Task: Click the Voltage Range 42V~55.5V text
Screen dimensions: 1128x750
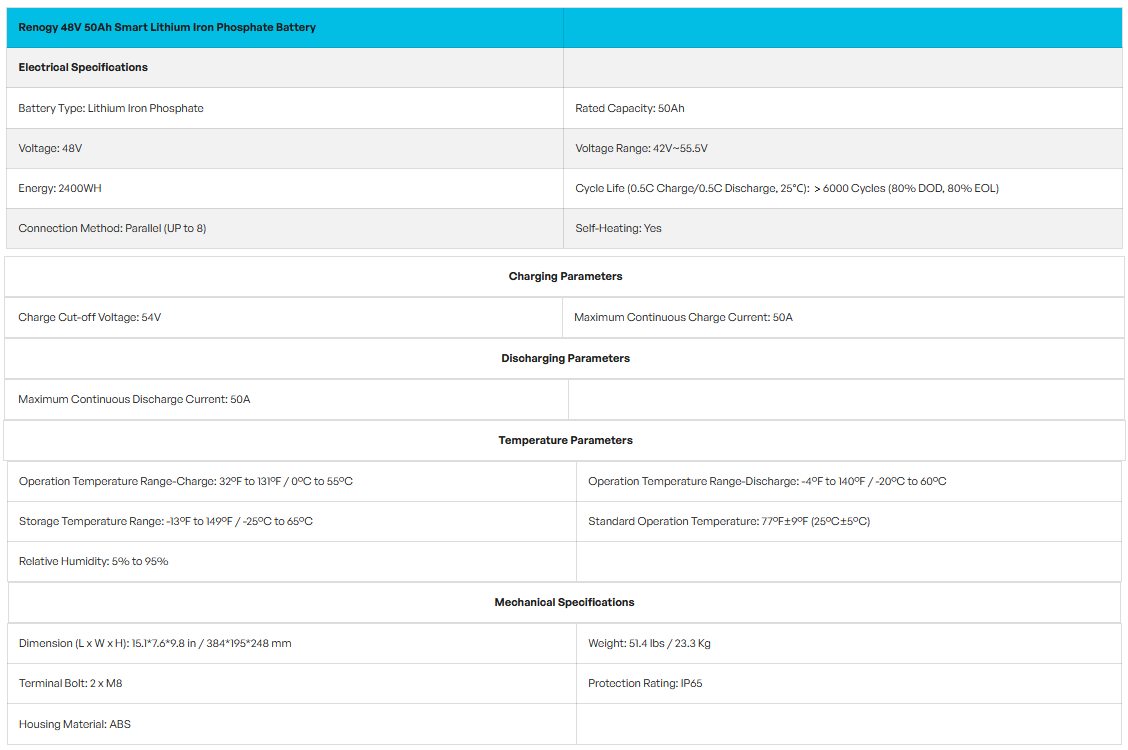Action: coord(641,149)
